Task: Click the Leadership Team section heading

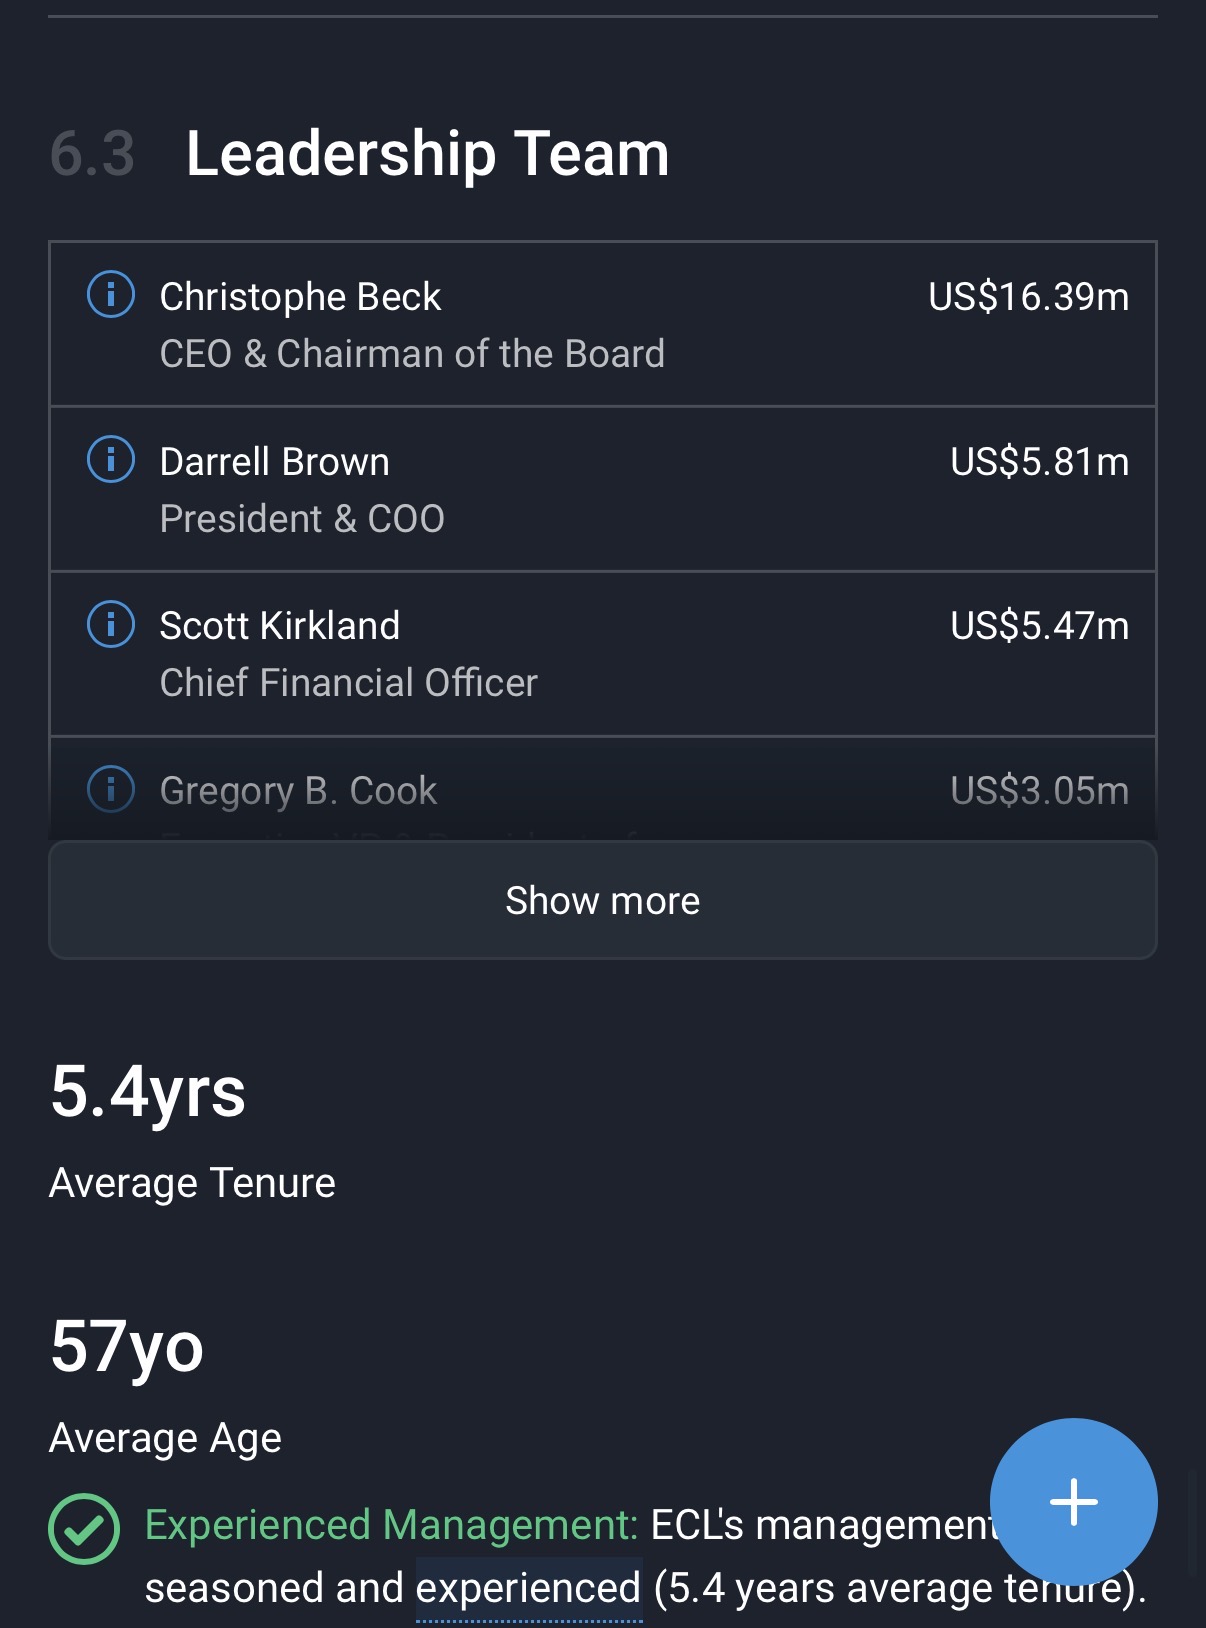Action: (x=427, y=154)
